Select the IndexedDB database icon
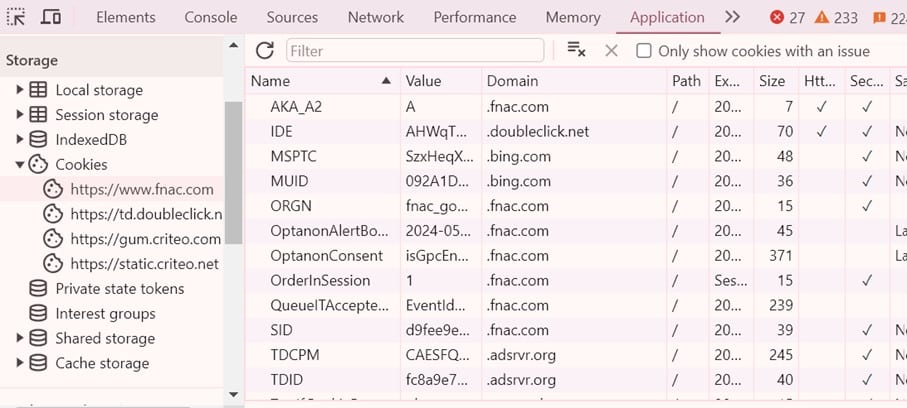 click(38, 139)
